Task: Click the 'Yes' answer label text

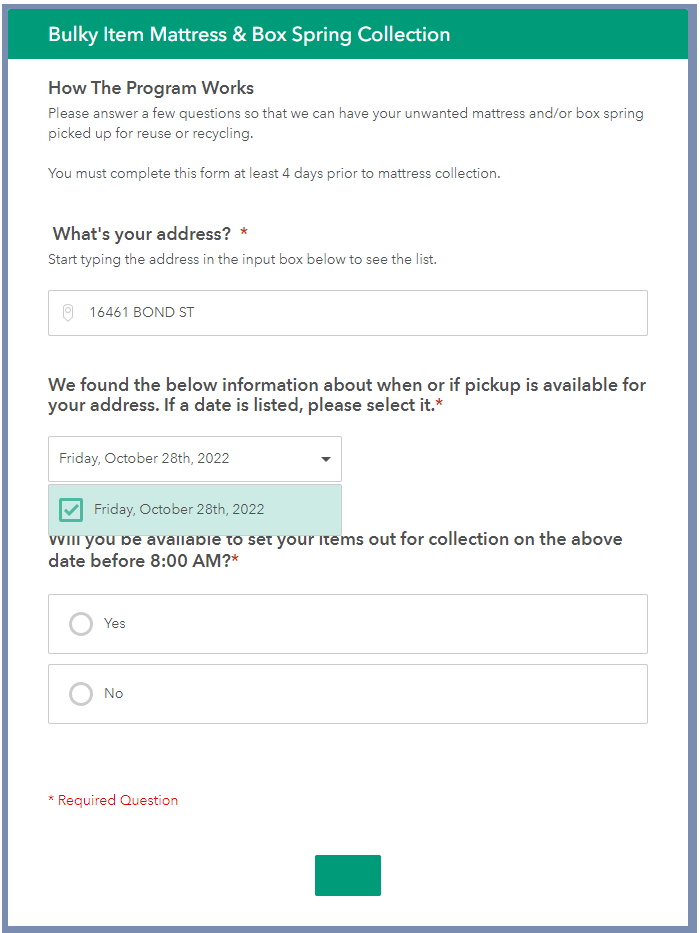Action: tap(115, 624)
